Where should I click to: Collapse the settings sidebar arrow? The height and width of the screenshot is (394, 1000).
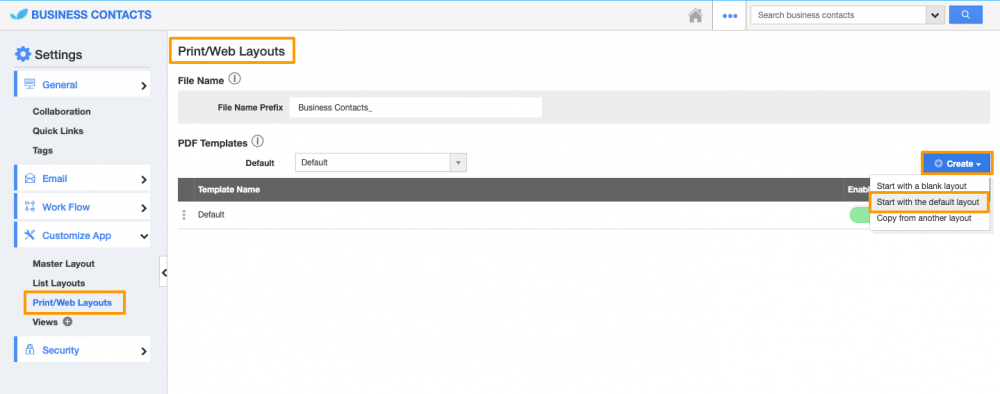(163, 273)
